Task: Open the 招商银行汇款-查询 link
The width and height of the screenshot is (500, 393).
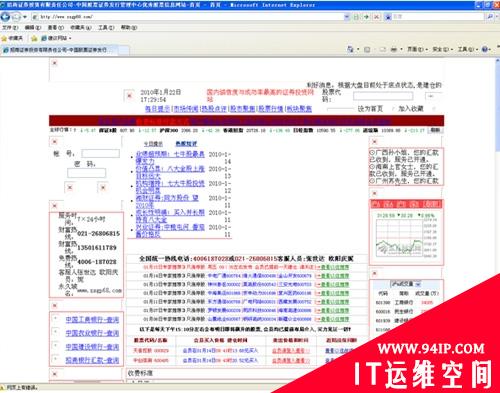Action: click(x=92, y=360)
